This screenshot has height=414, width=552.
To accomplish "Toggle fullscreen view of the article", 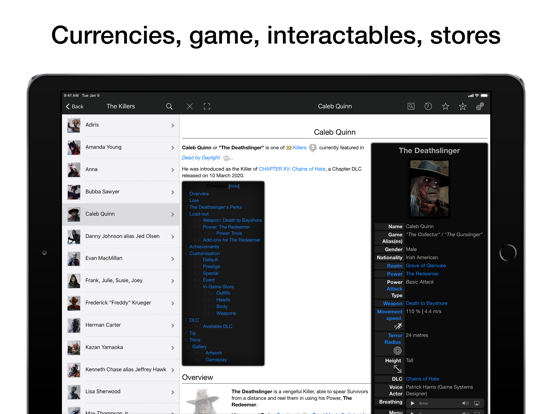I will (207, 106).
